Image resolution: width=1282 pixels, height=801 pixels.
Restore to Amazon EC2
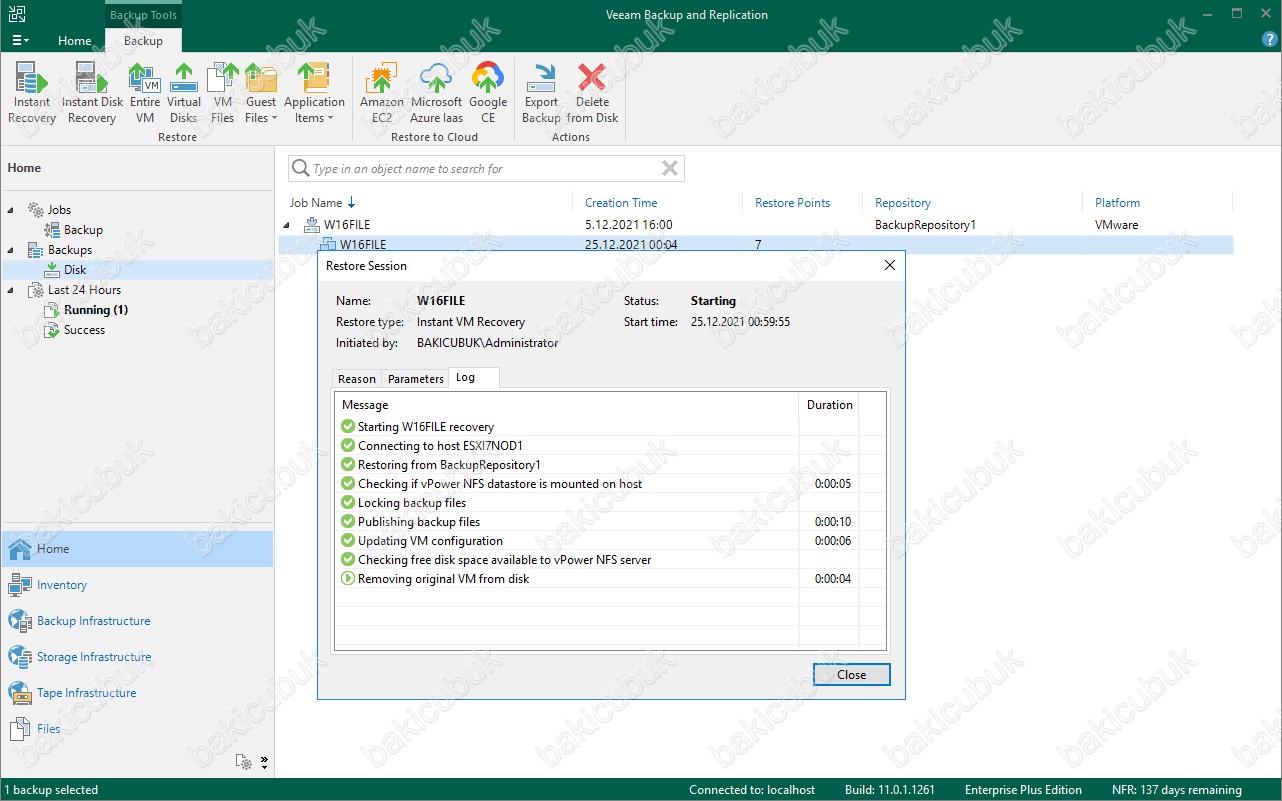coord(382,93)
